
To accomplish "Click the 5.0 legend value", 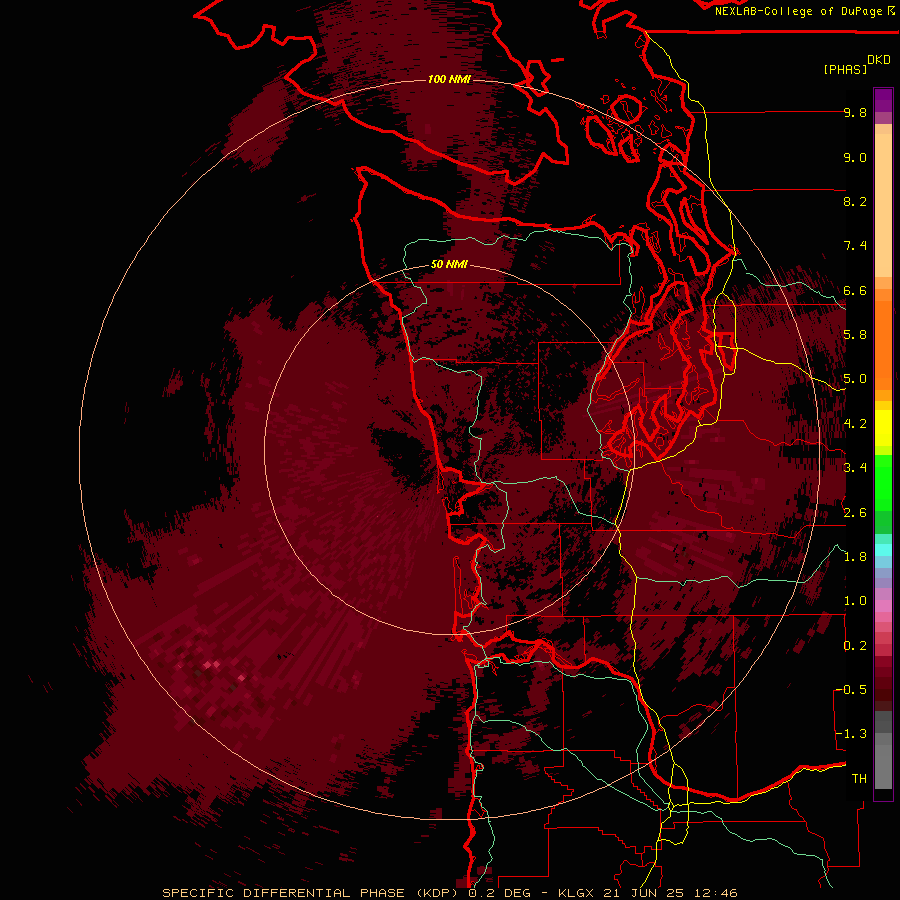I will tap(855, 379).
